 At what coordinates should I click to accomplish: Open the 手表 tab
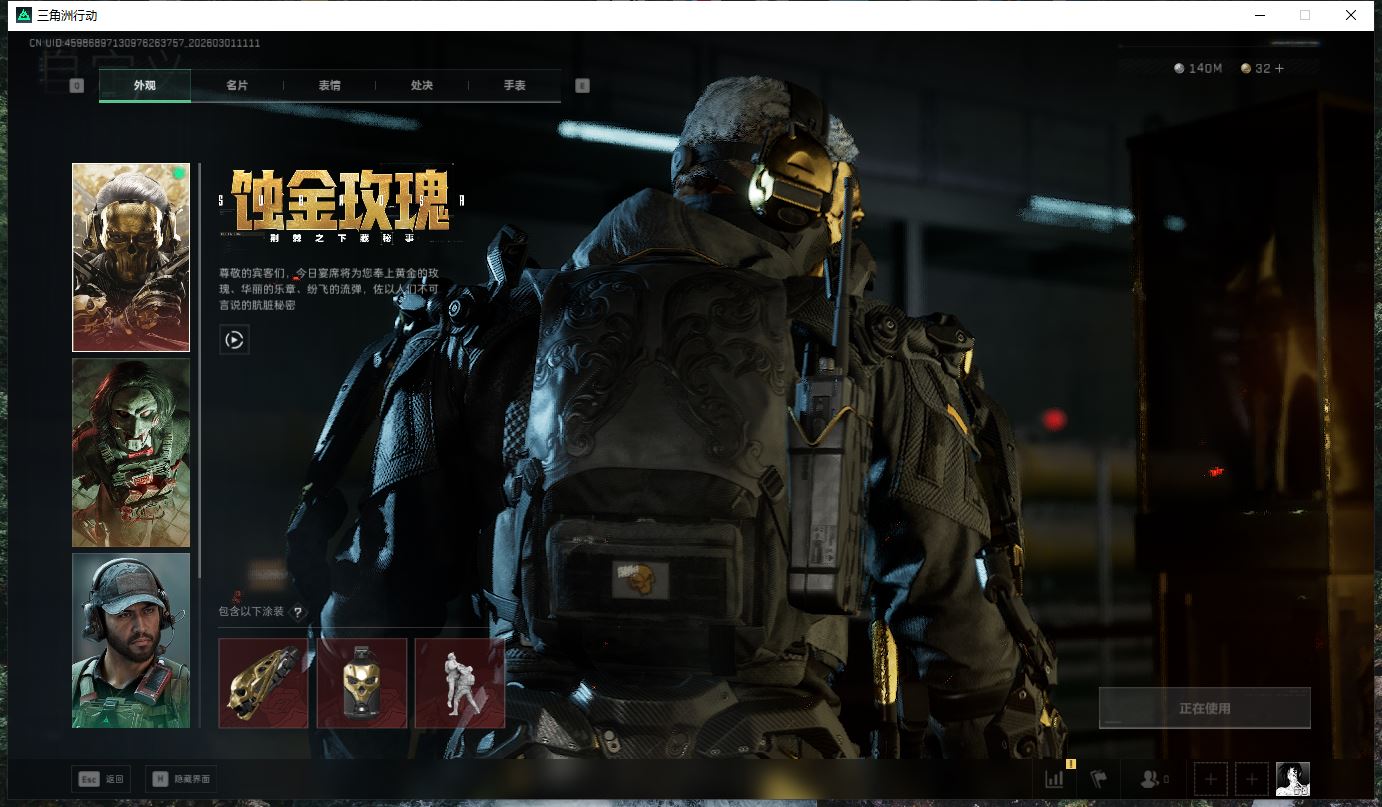(514, 86)
